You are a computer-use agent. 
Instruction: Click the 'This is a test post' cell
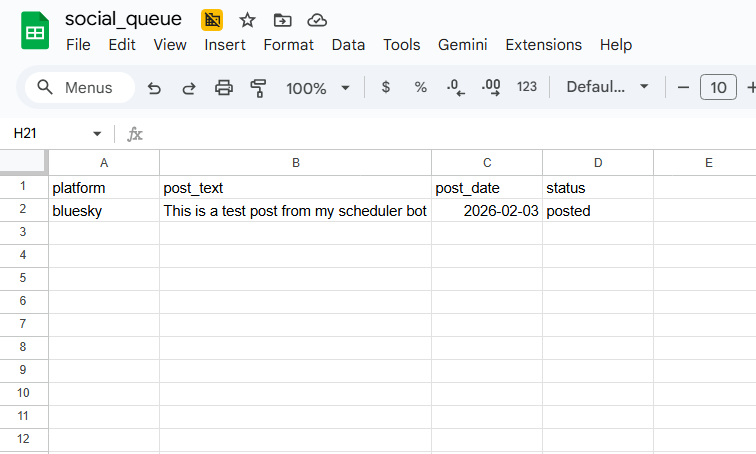click(x=296, y=211)
